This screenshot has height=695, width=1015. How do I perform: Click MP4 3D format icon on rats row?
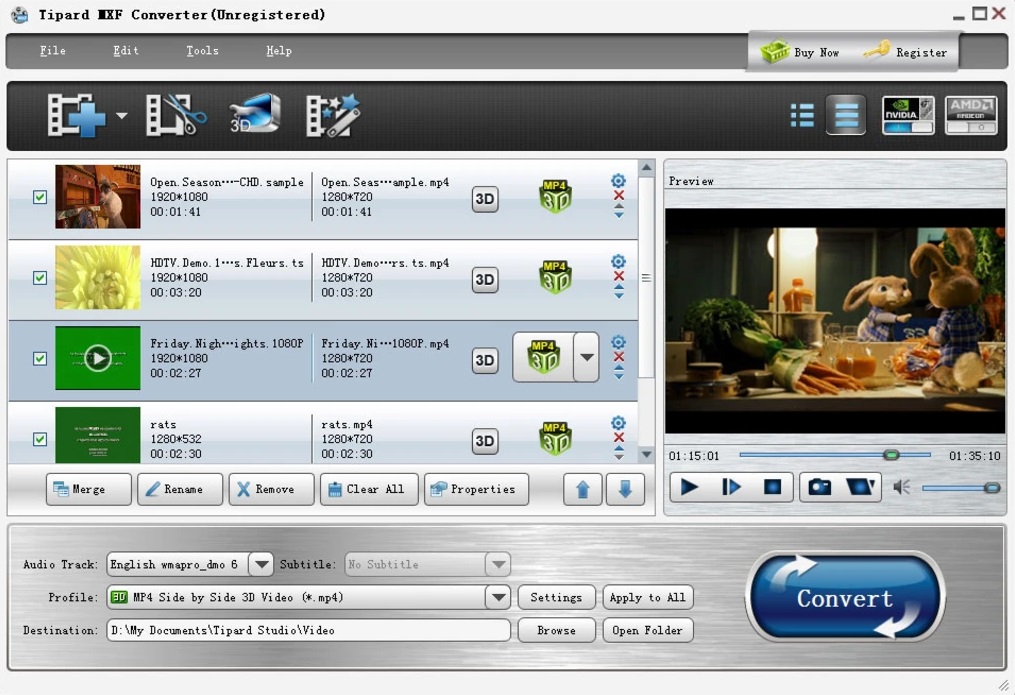coord(555,439)
